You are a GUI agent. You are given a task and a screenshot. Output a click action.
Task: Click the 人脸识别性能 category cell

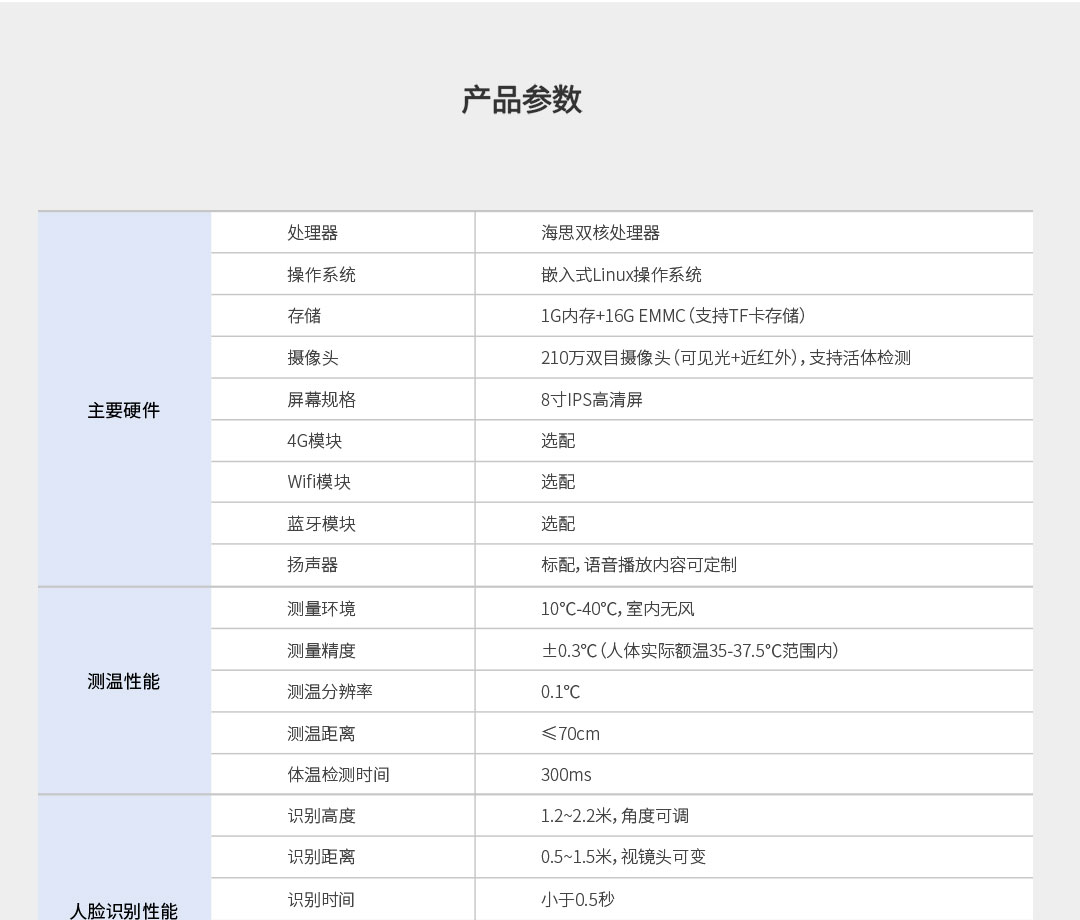[124, 910]
